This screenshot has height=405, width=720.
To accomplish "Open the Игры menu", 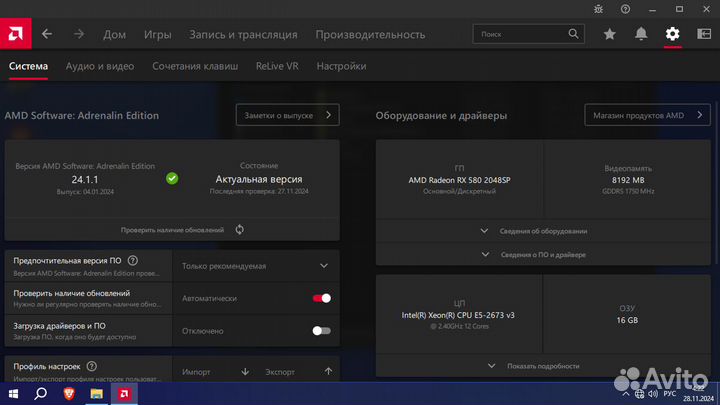I will (158, 34).
